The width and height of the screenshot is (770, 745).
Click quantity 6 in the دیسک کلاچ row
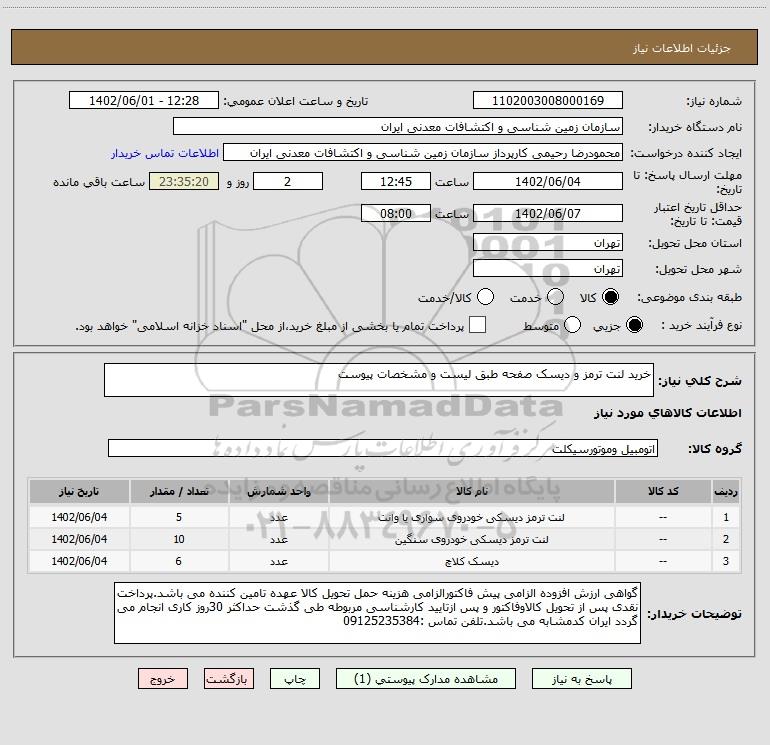(179, 561)
